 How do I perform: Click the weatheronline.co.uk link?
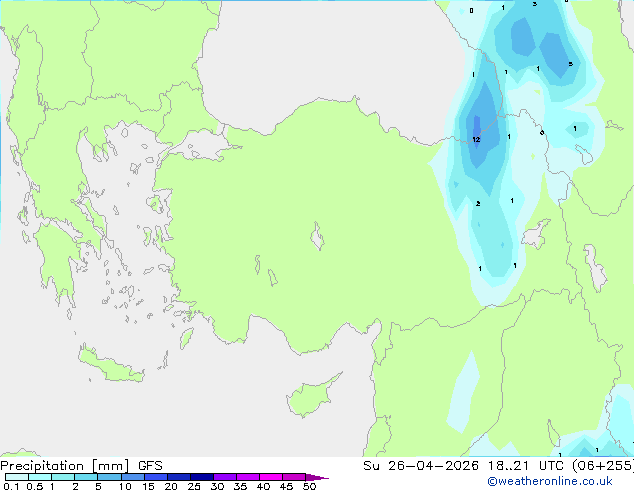550,481
